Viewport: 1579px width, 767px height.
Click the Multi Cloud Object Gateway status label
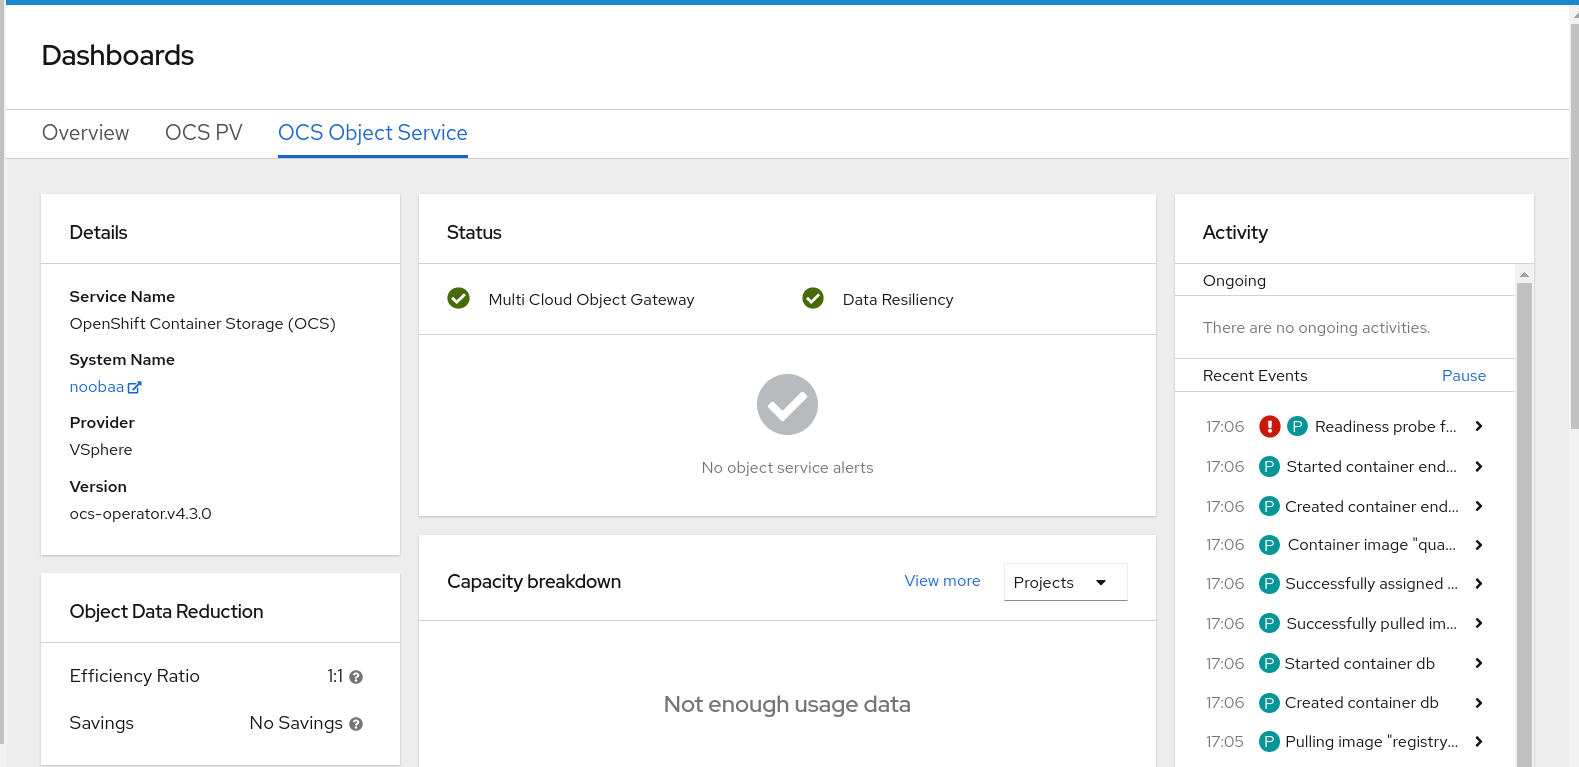591,300
